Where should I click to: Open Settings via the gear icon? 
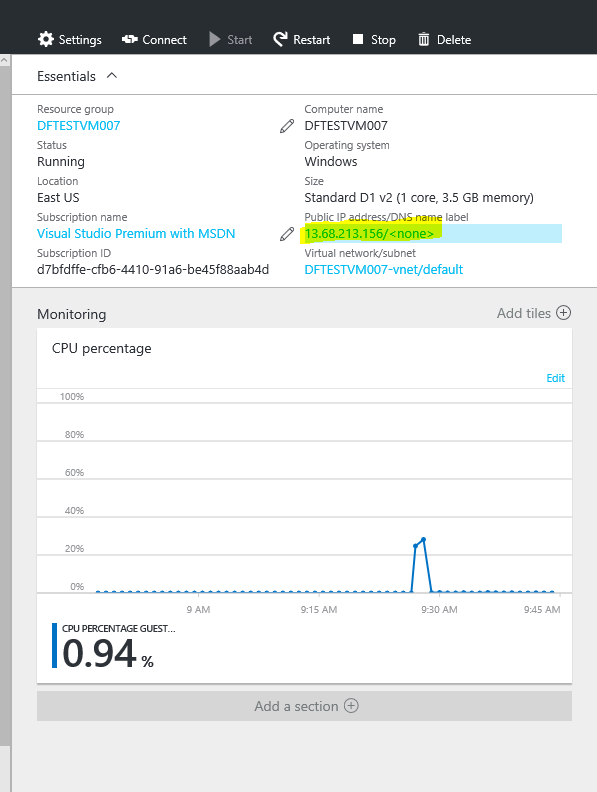(x=45, y=39)
